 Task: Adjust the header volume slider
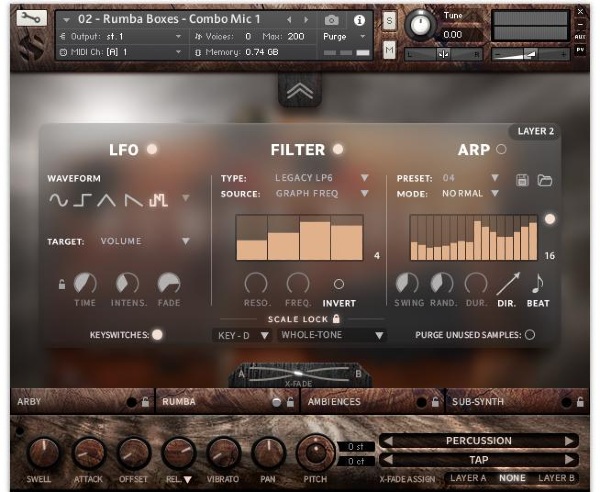coord(530,54)
